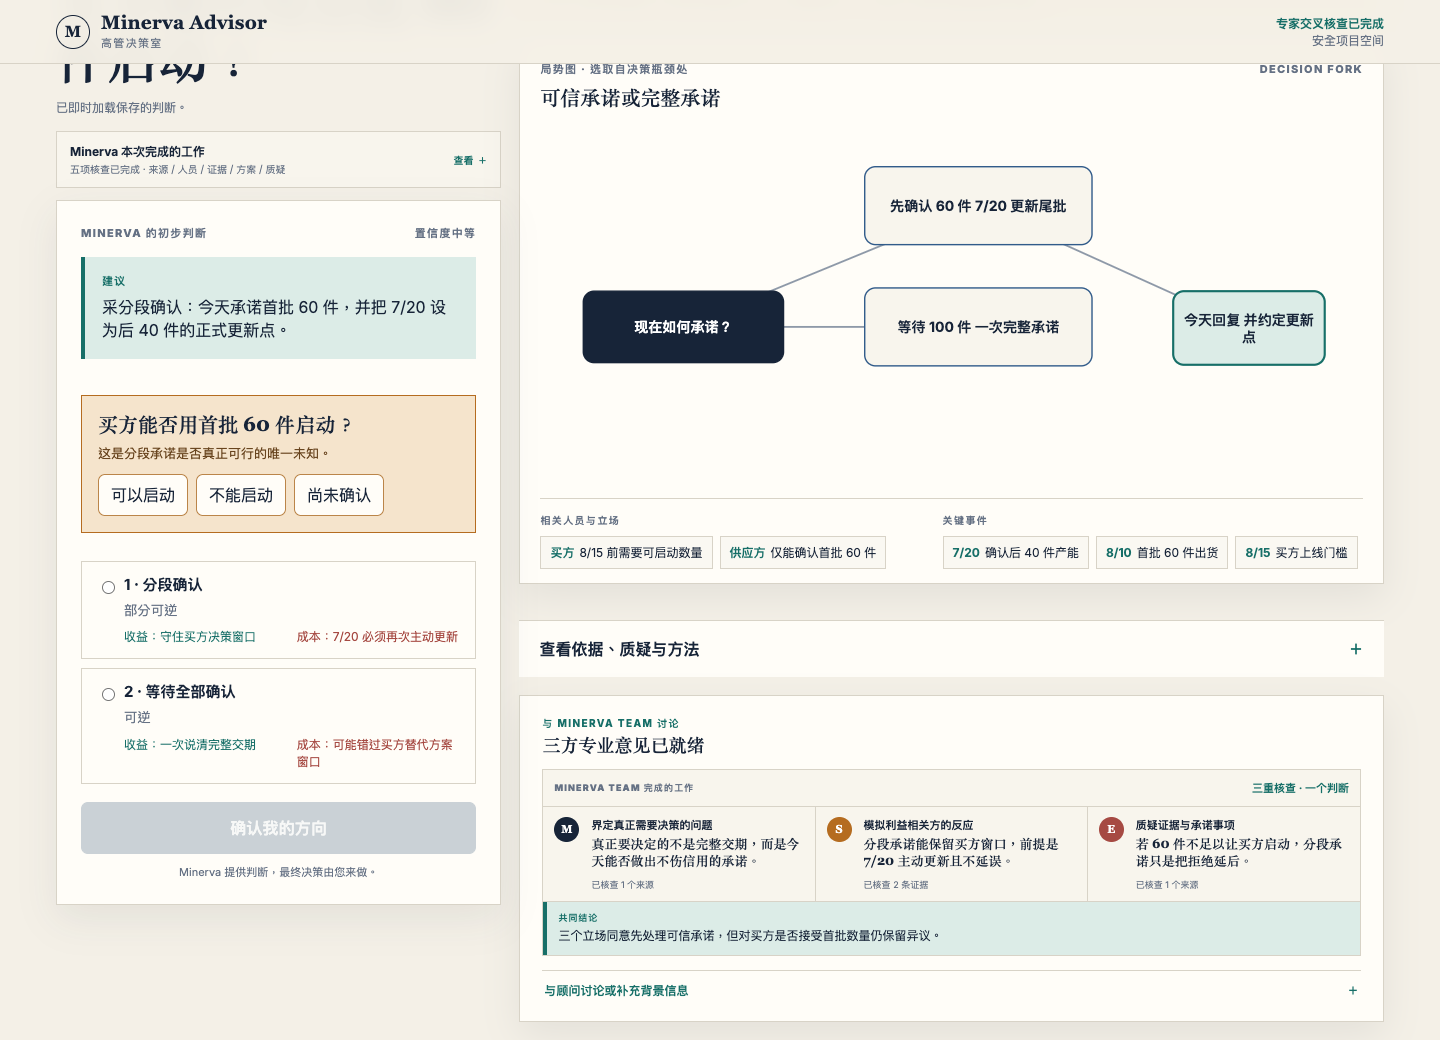Click 专家交叉核查已完成 status text
The height and width of the screenshot is (1040, 1440).
click(1330, 23)
